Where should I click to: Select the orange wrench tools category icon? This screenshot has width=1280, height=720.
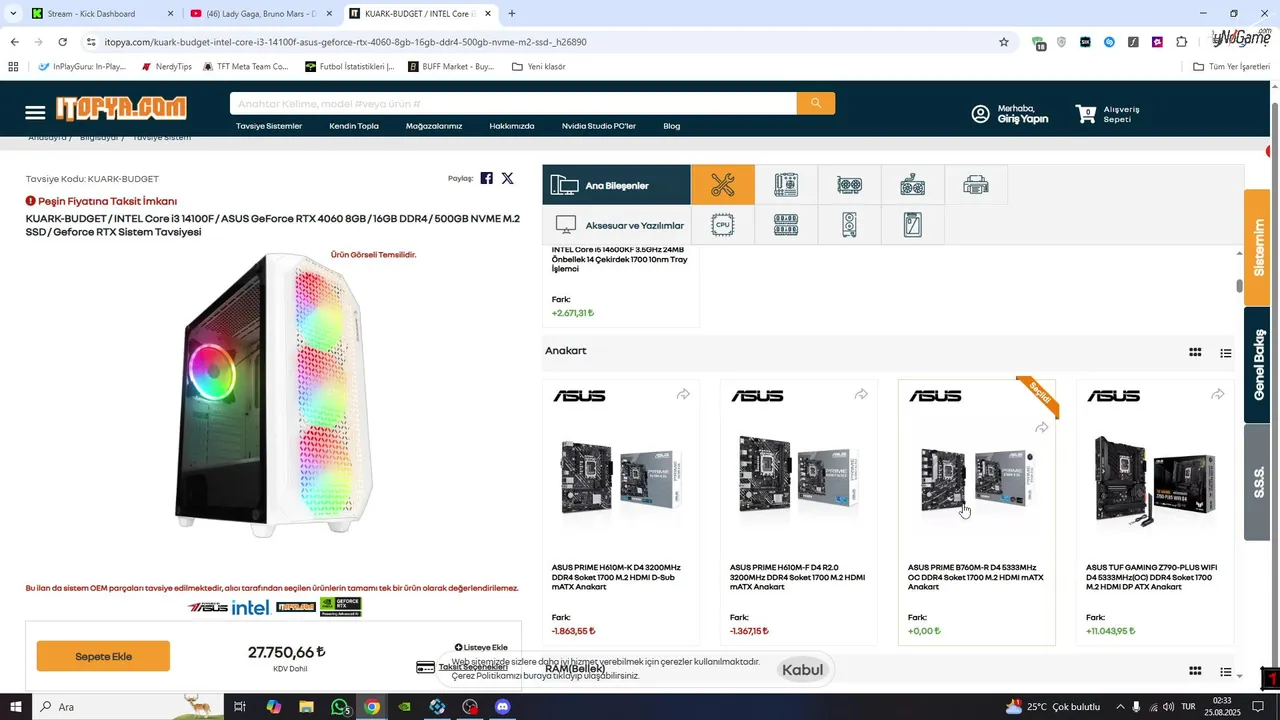(723, 185)
